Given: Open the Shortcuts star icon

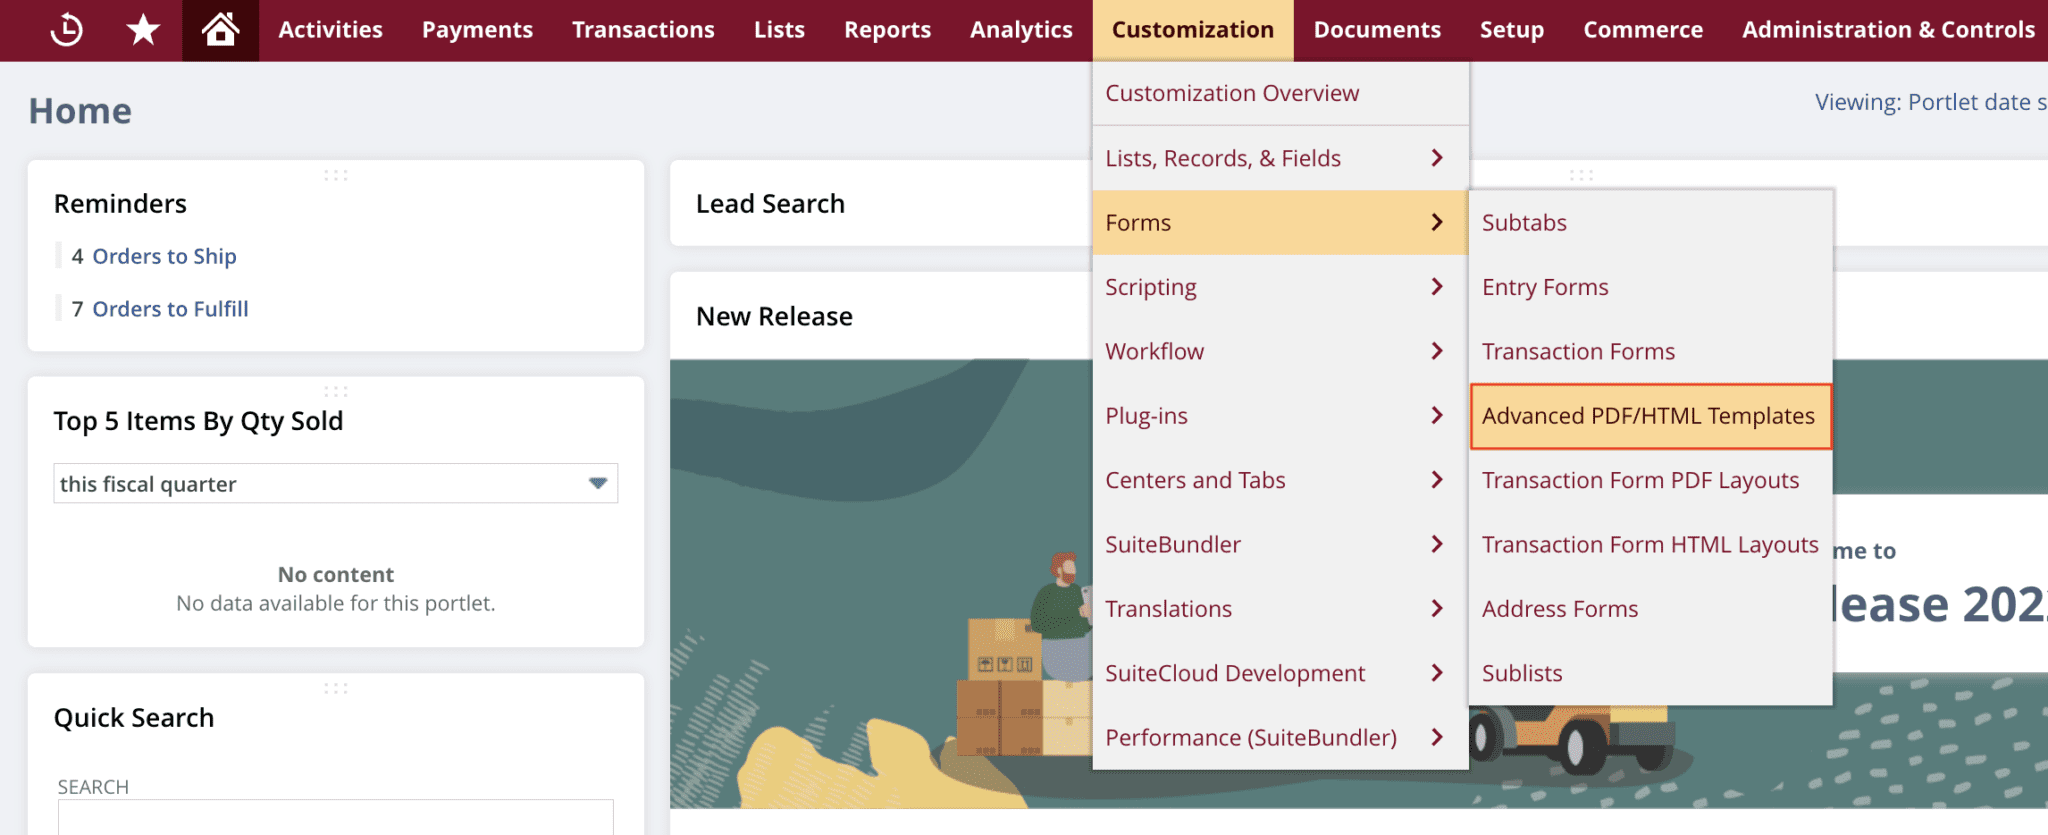Looking at the screenshot, I should [x=143, y=30].
